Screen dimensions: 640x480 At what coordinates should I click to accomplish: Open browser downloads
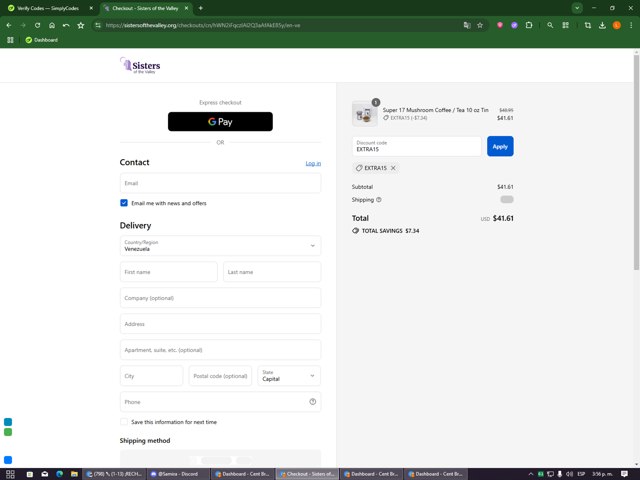coord(602,25)
